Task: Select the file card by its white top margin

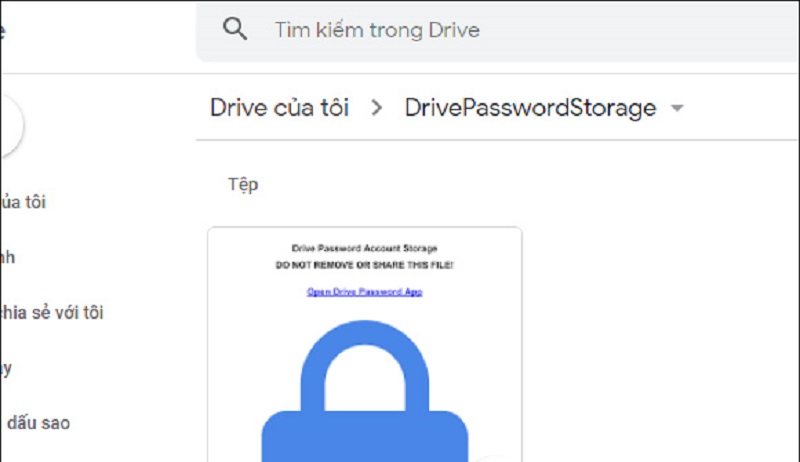Action: coord(364,235)
